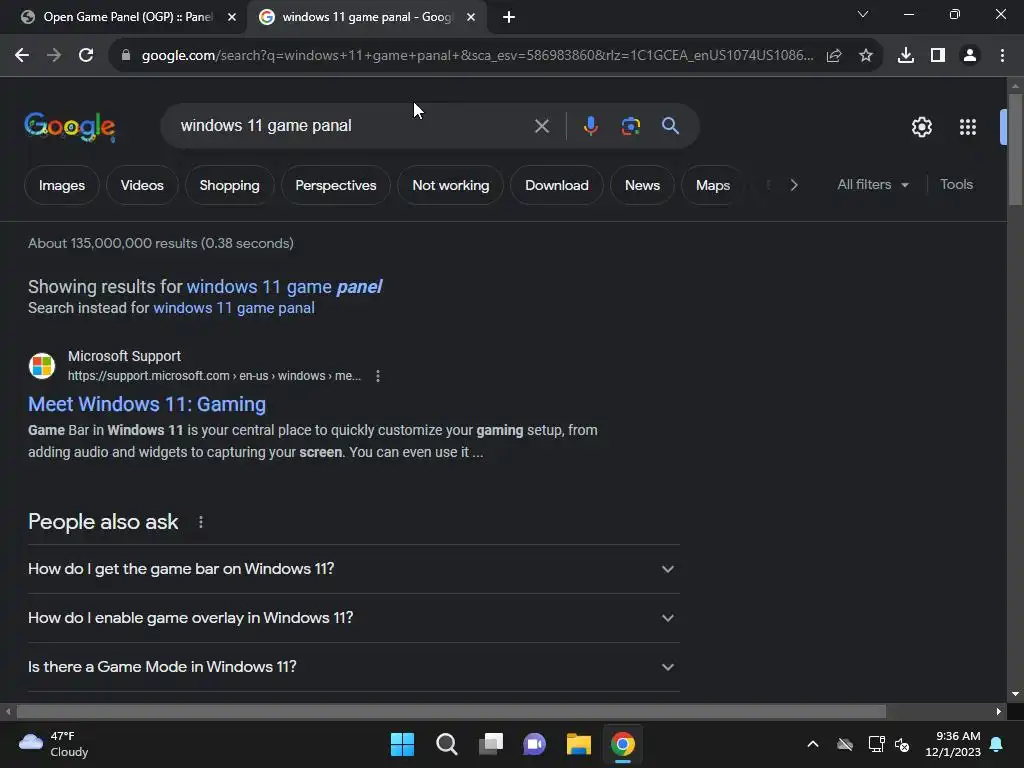Click corrected 'windows 11 game panel' link
This screenshot has height=768, width=1024.
pos(284,287)
